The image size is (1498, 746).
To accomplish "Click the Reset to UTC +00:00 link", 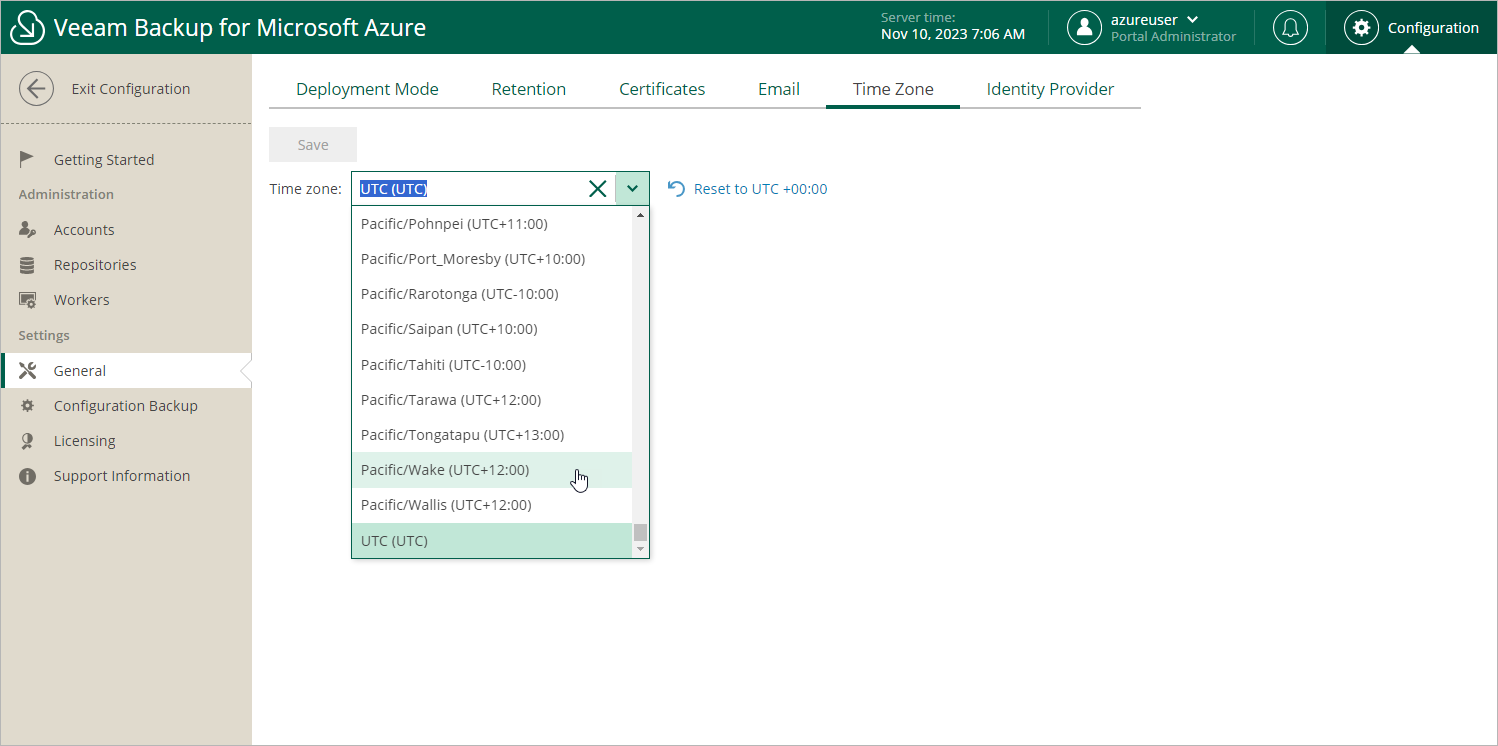I will (761, 189).
